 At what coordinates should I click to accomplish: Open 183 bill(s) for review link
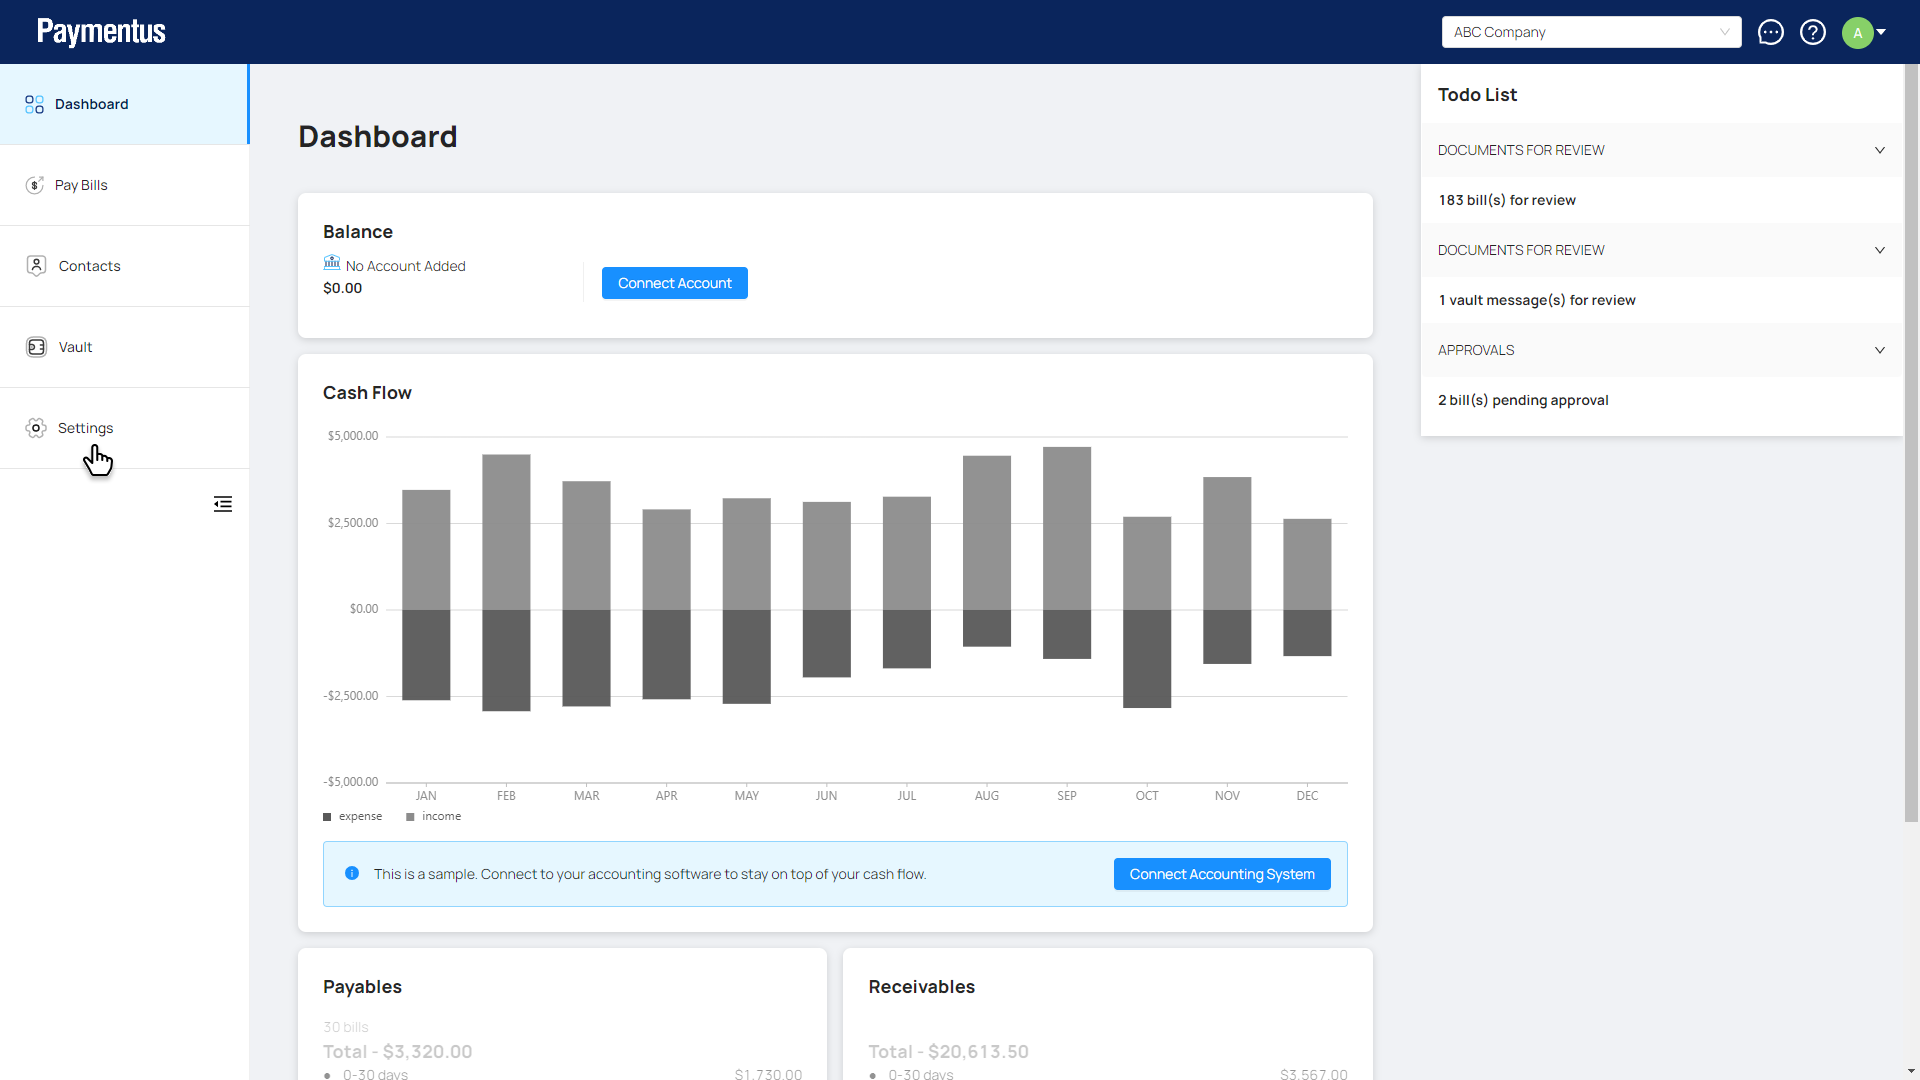pos(1506,200)
